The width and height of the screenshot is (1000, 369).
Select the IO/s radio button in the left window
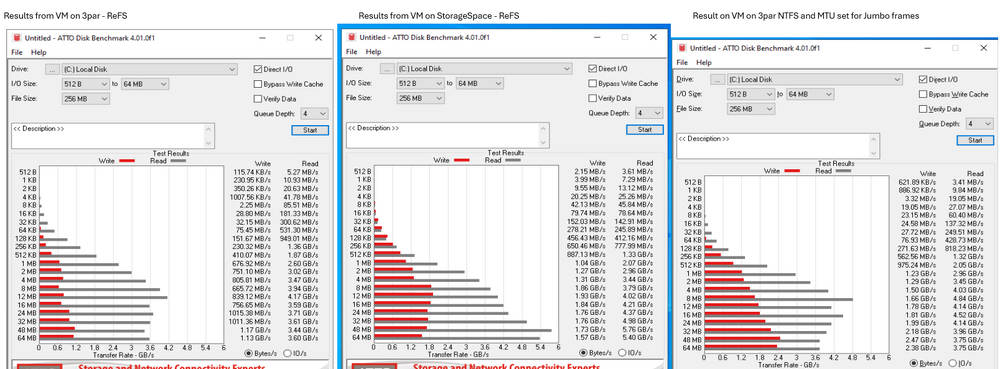point(287,353)
